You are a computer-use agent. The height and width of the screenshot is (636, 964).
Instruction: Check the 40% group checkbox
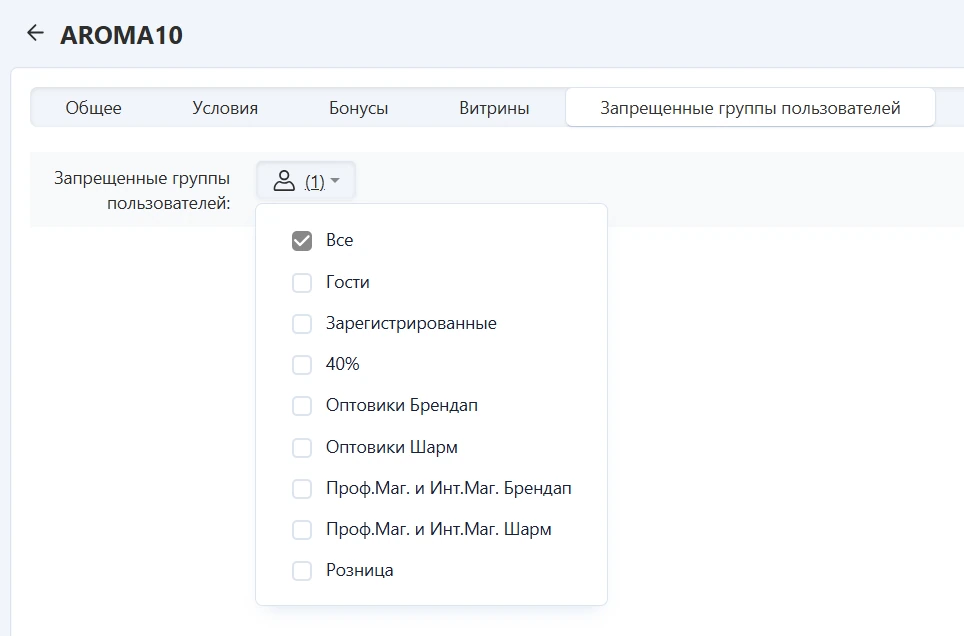coord(302,365)
